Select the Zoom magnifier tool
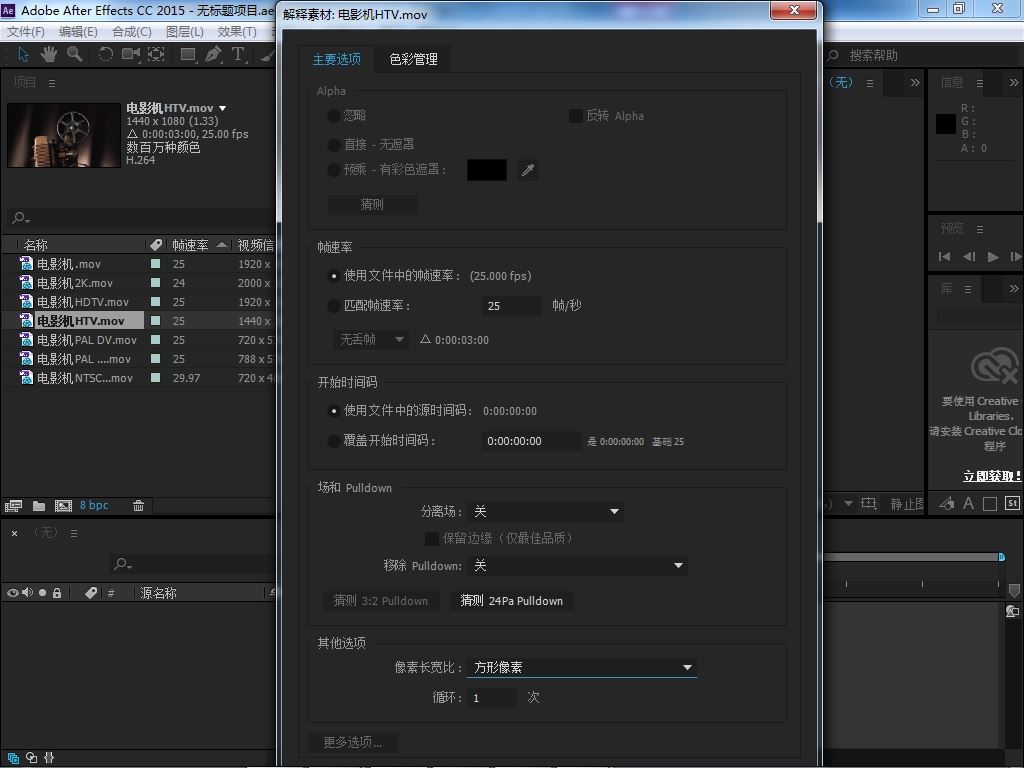Screen dimensions: 1024x768 (74, 54)
